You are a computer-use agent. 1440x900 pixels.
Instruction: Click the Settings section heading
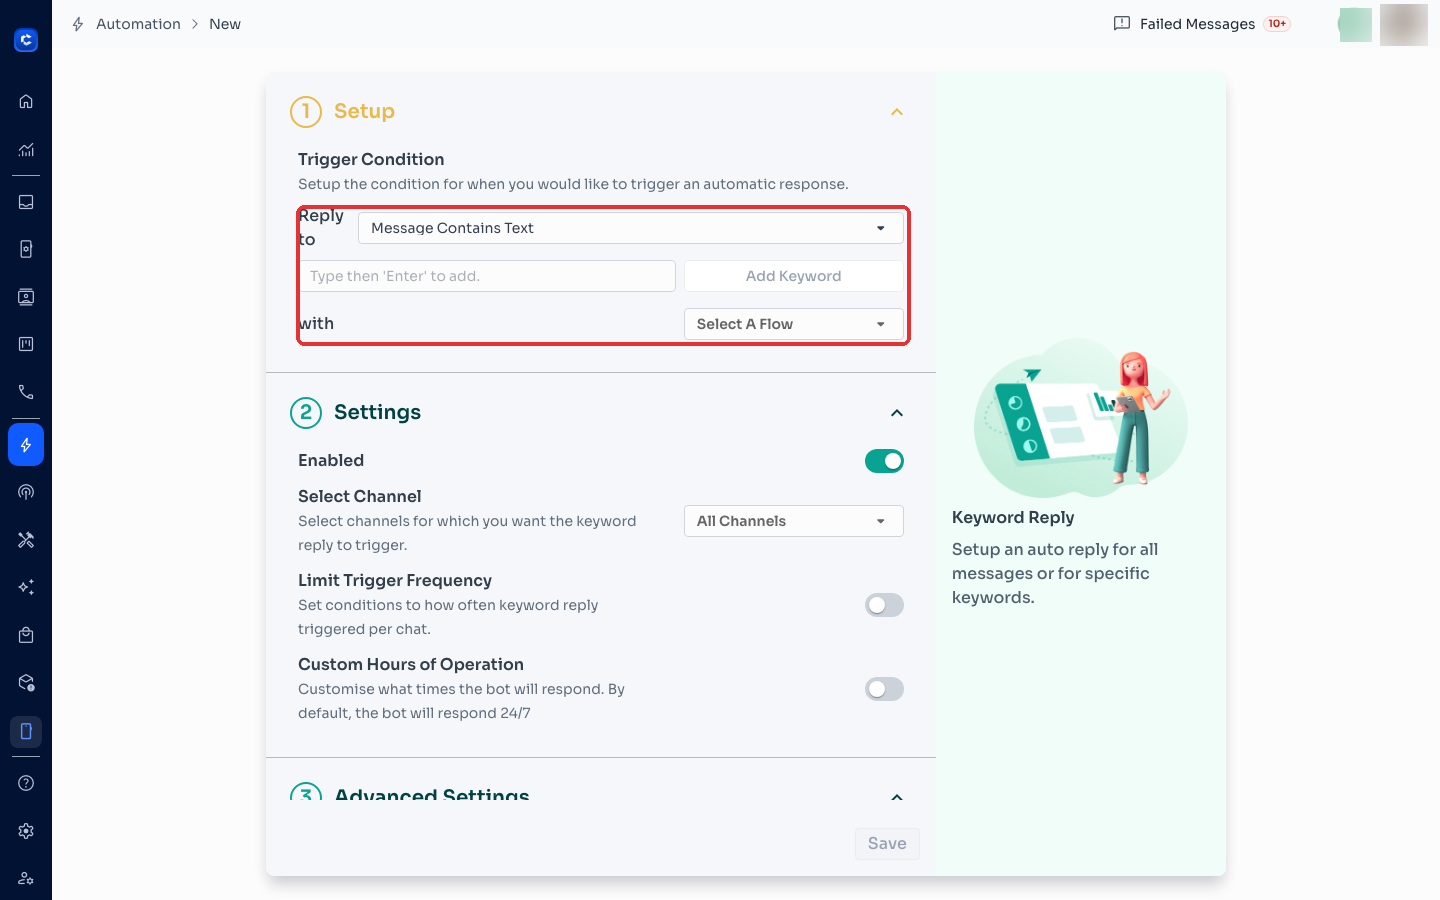point(377,412)
